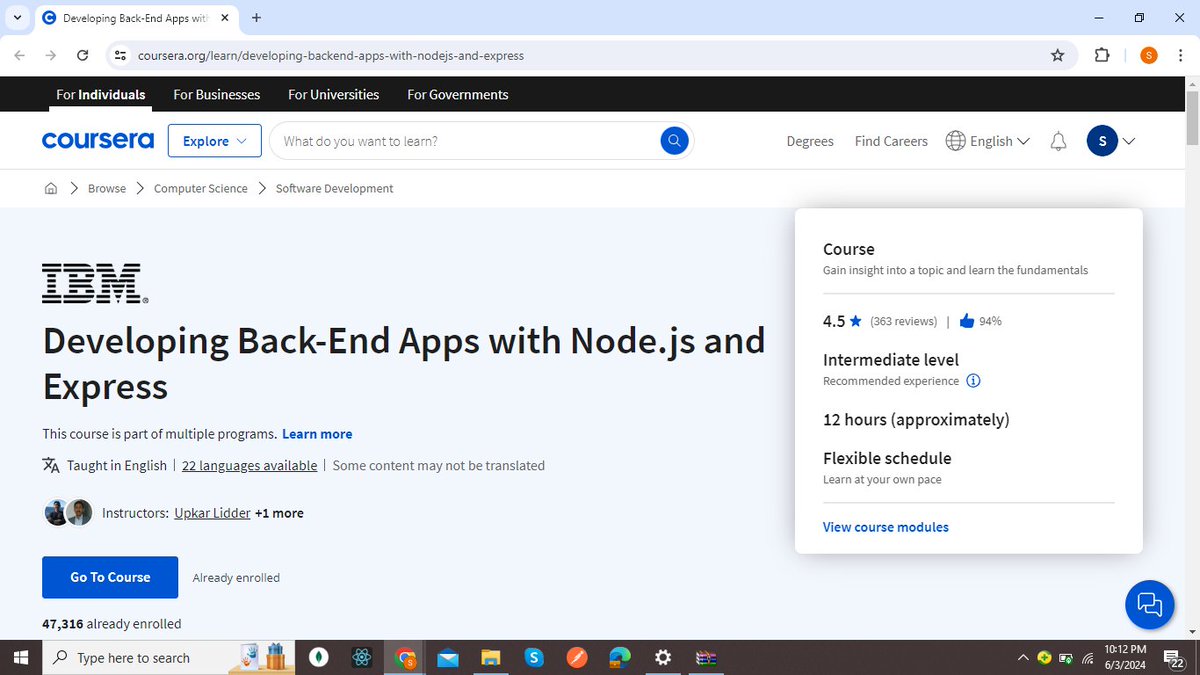Viewport: 1200px width, 675px height.
Task: Expand the profile menu chevron
Action: 1128,141
